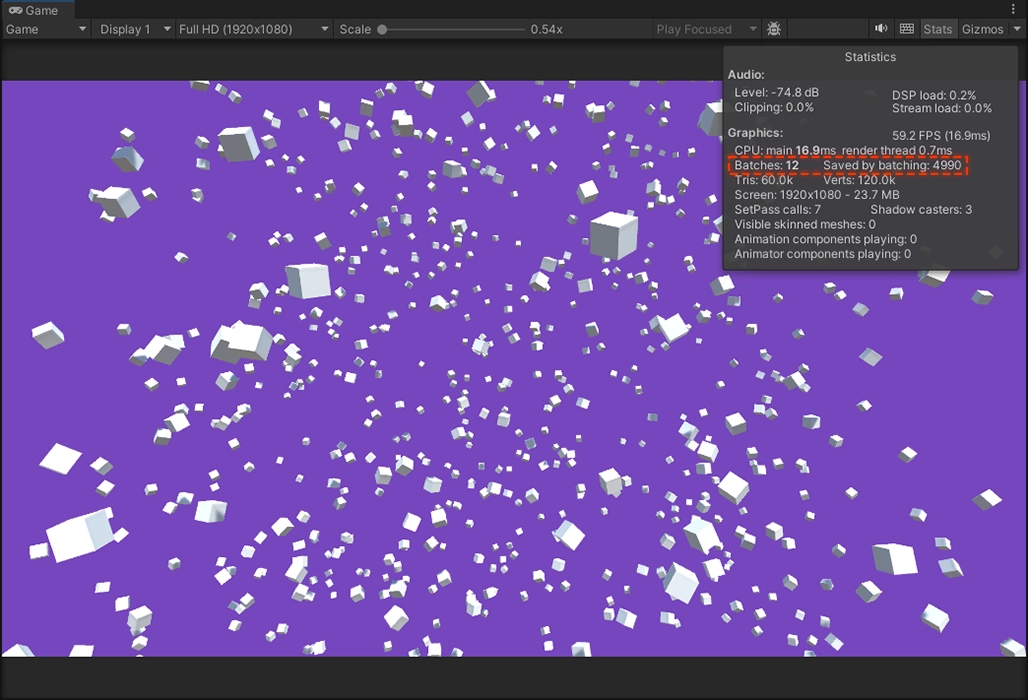The width and height of the screenshot is (1028, 700).
Task: Click the keyboard icon next to Stats
Action: pyautogui.click(x=905, y=29)
